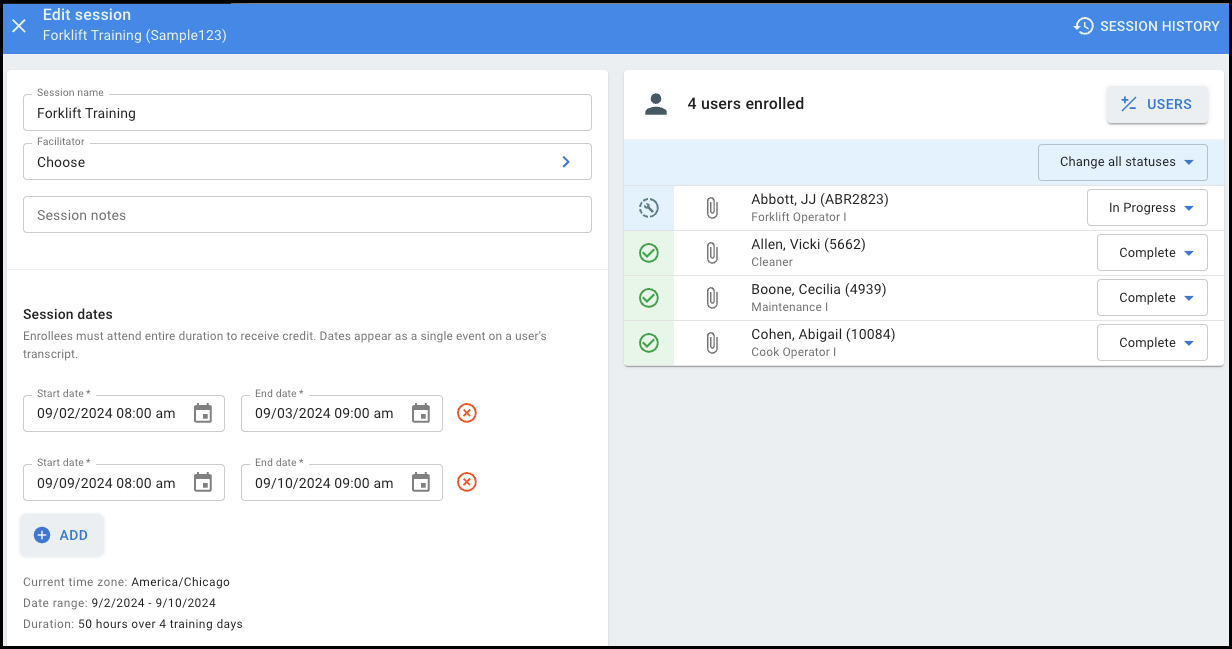Click green complete checkmark for Boone, Cecilia
The height and width of the screenshot is (649, 1232).
[649, 298]
